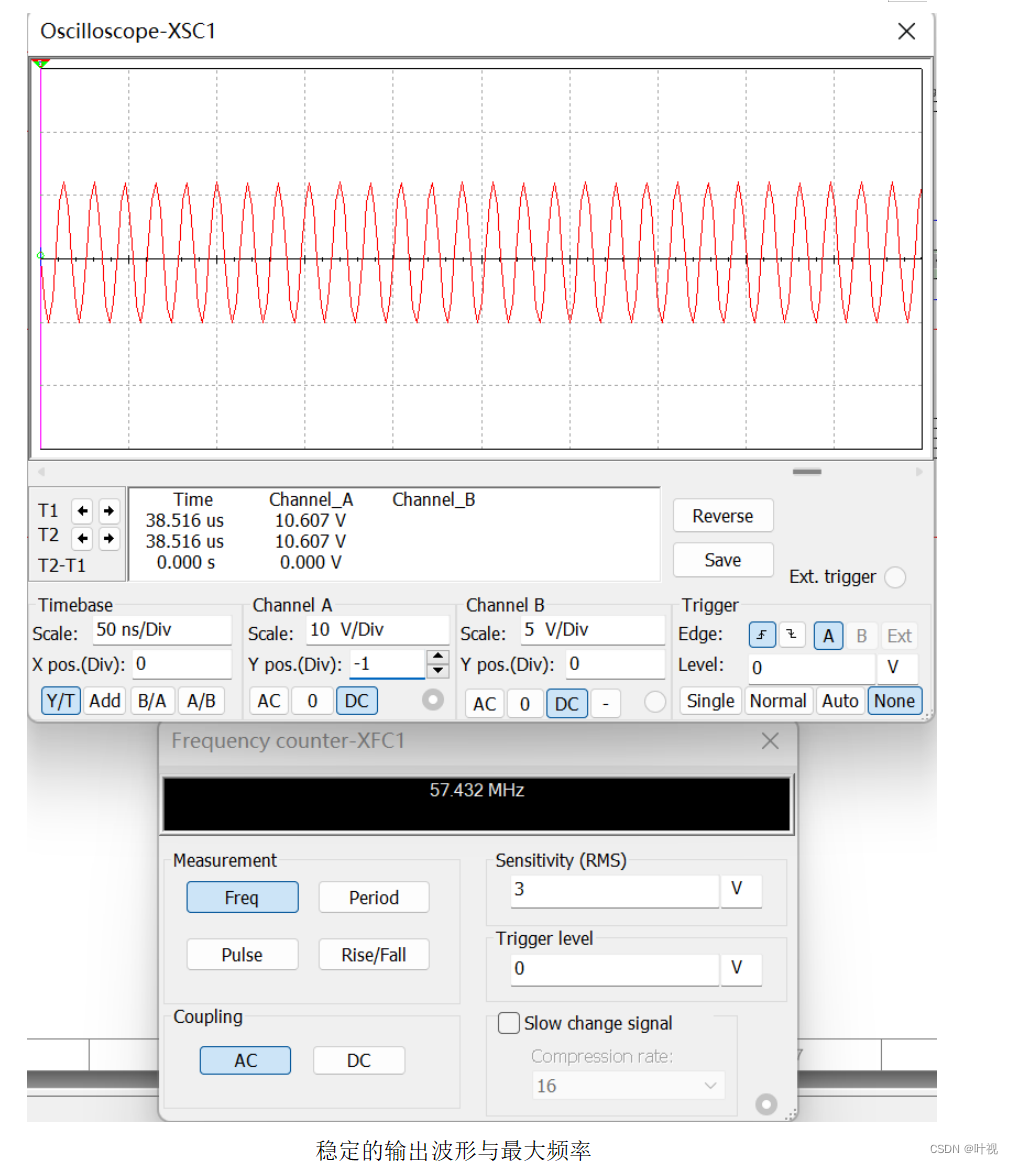Enable Slow change signal checkbox
Screen dimensions: 1013x1164
pos(508,1023)
